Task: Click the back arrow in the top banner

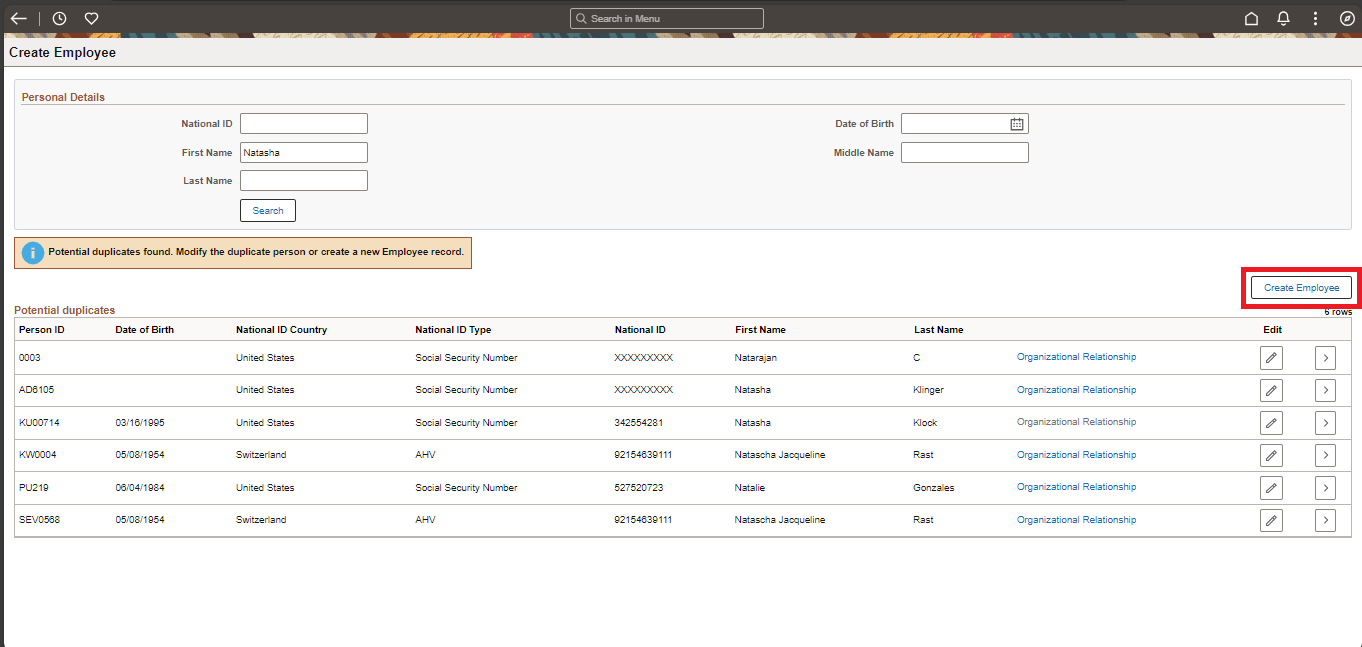Action: point(18,18)
